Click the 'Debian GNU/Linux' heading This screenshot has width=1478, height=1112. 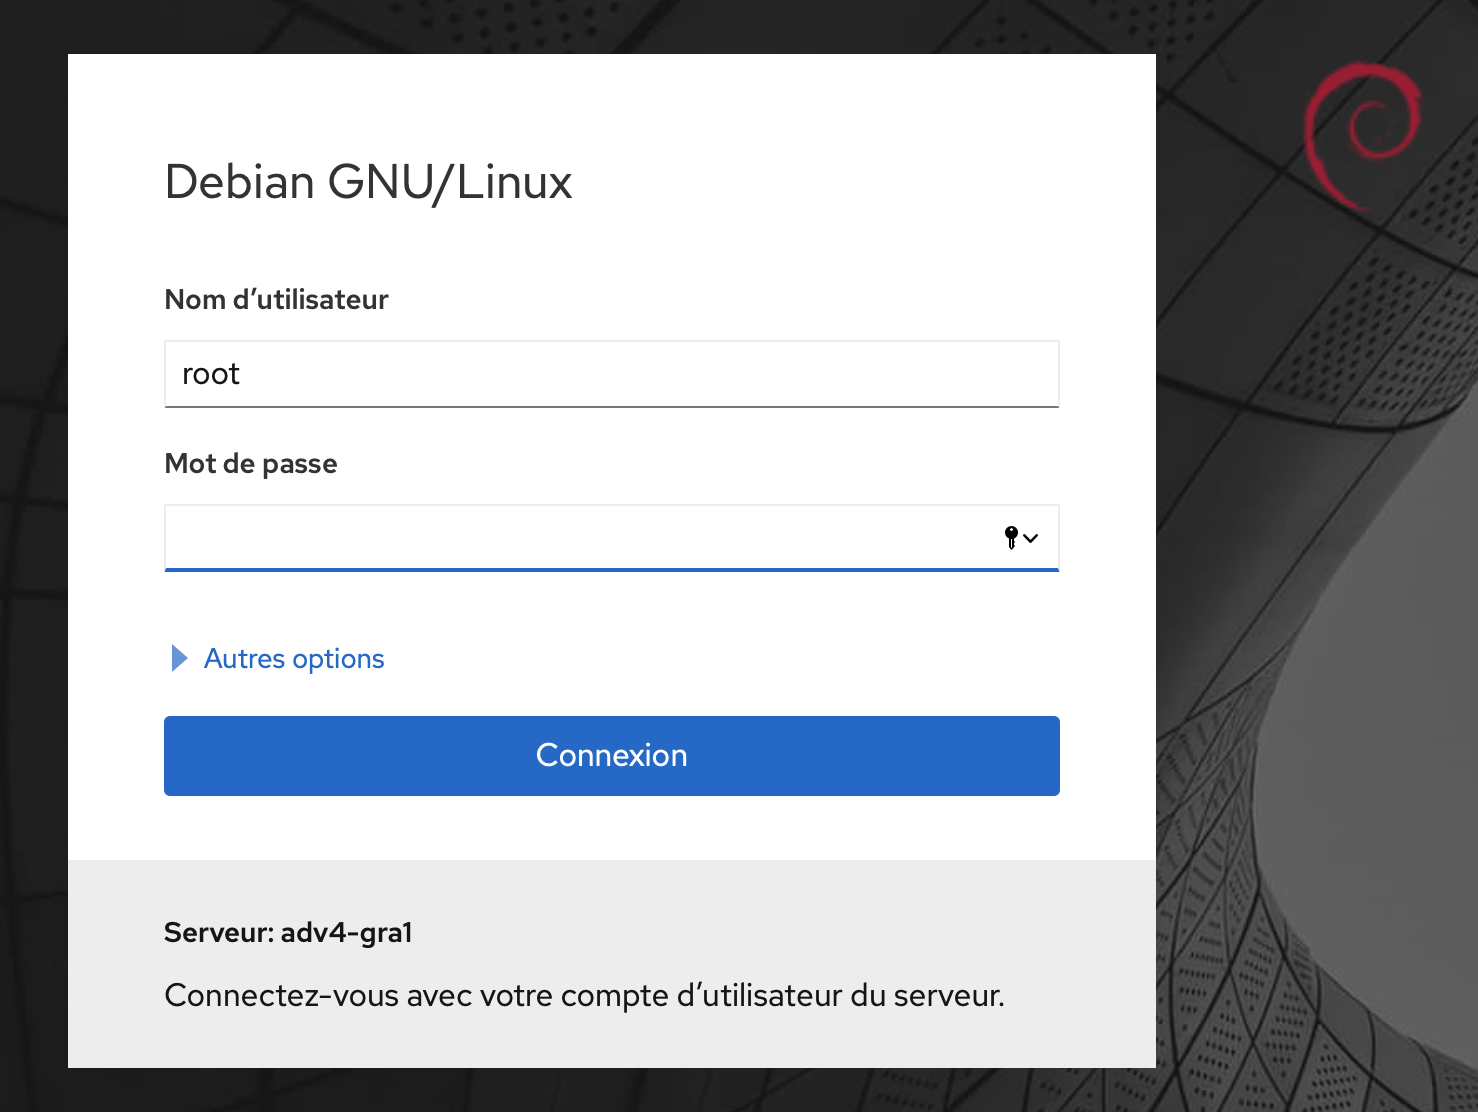point(368,182)
